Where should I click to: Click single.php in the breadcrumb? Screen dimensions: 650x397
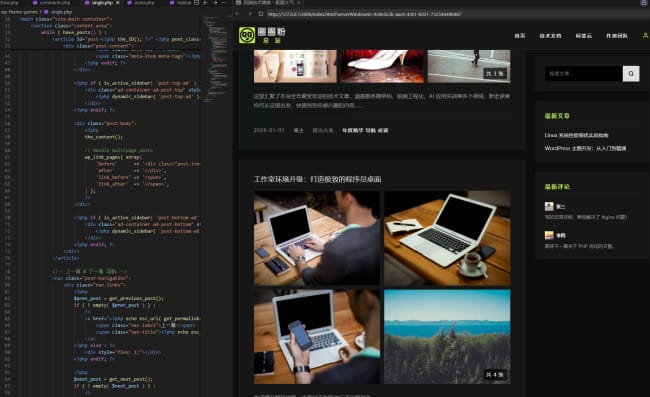[61, 12]
